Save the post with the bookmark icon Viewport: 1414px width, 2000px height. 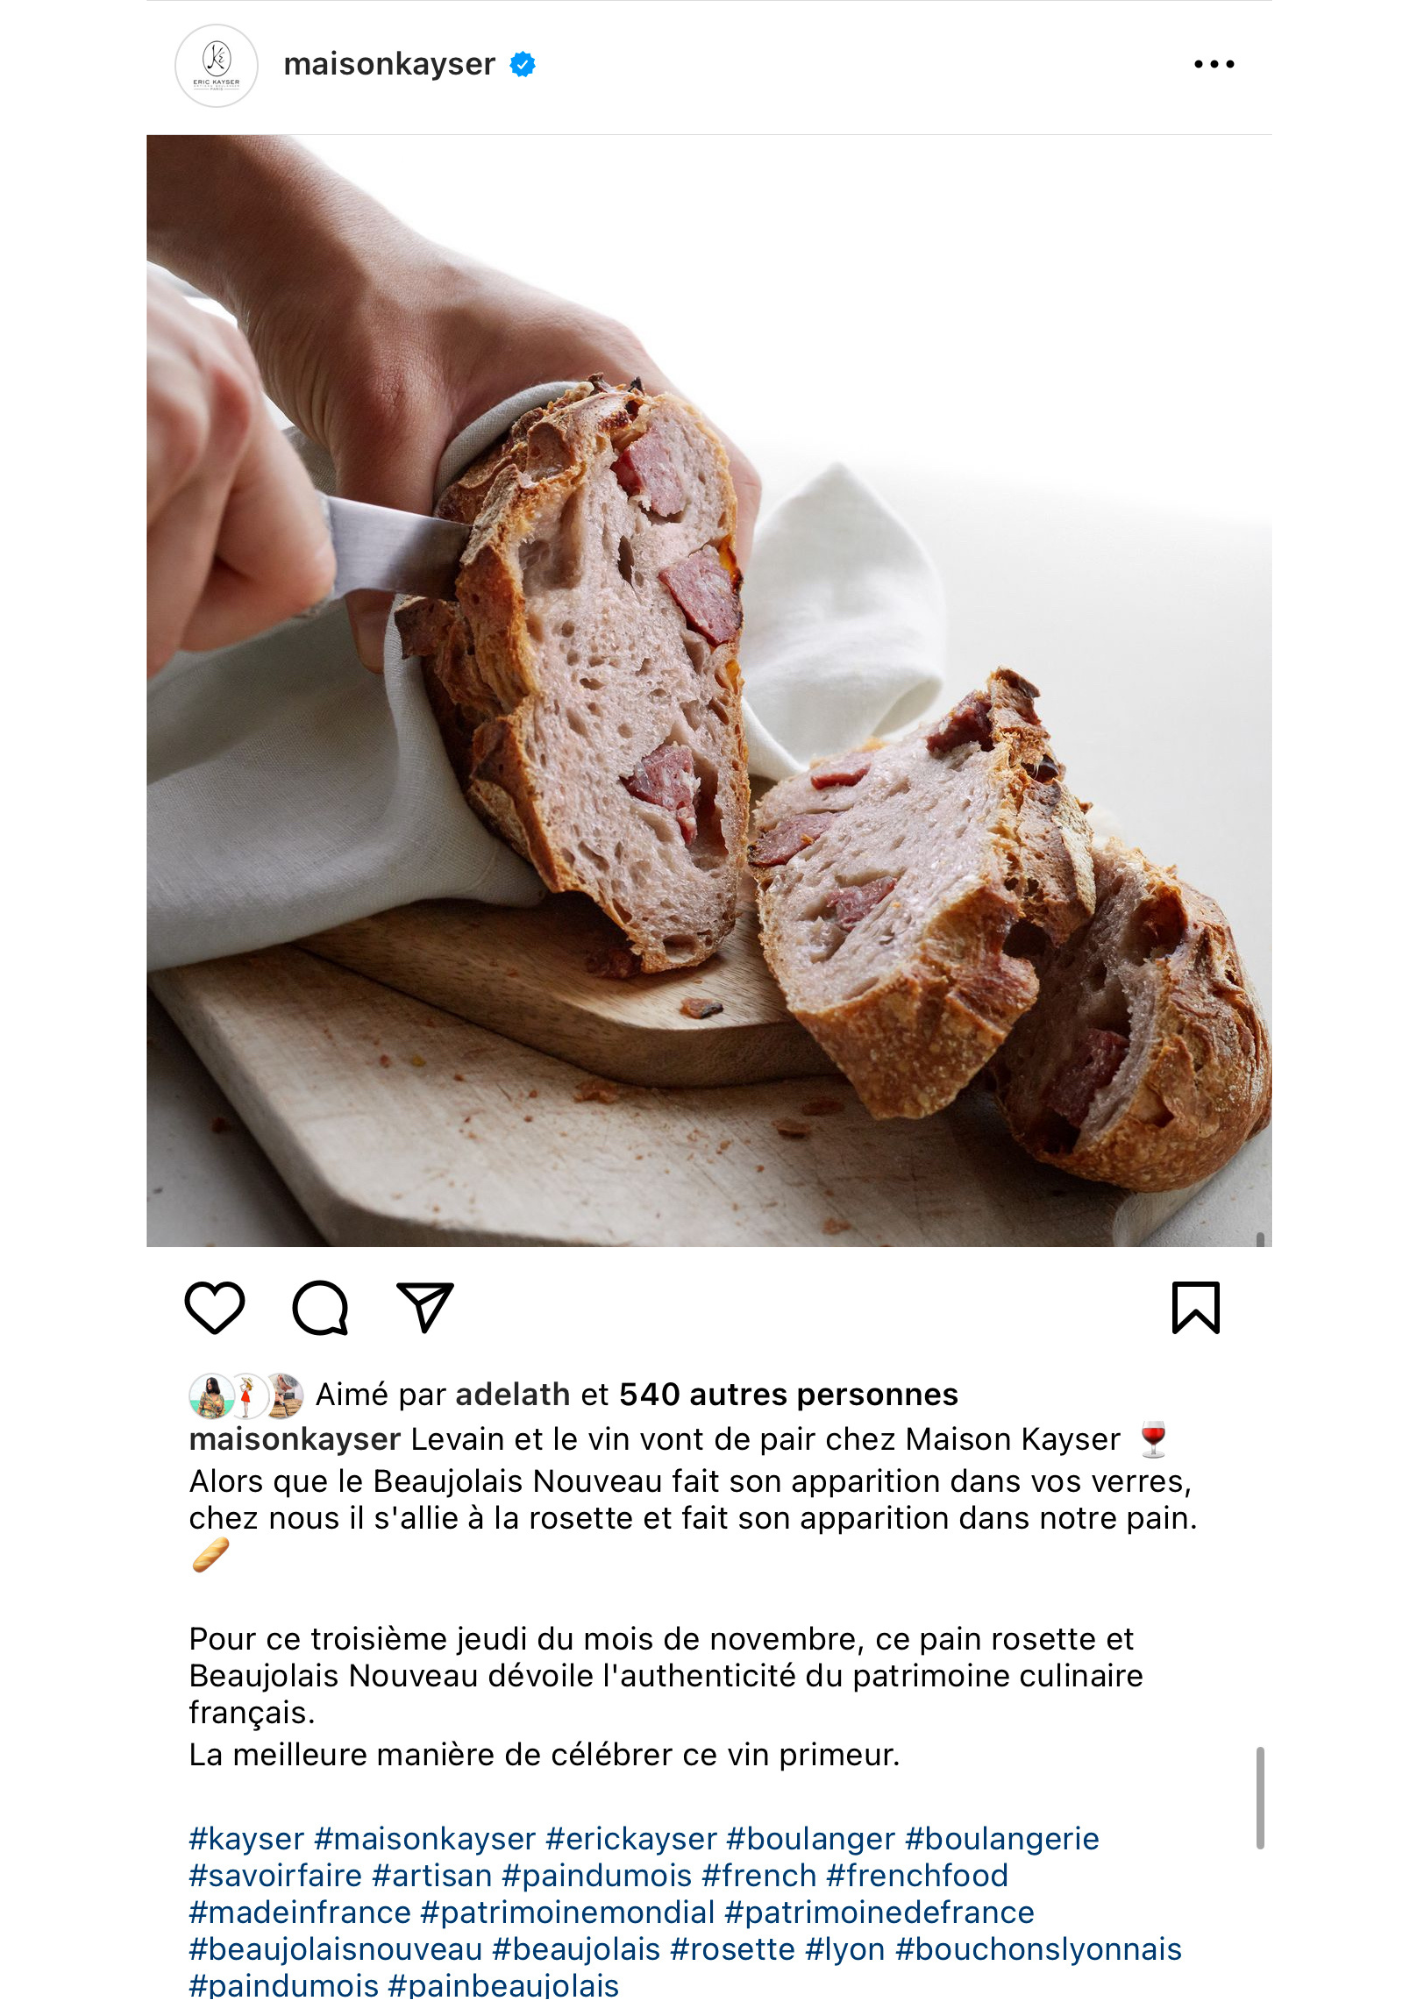(1196, 1308)
